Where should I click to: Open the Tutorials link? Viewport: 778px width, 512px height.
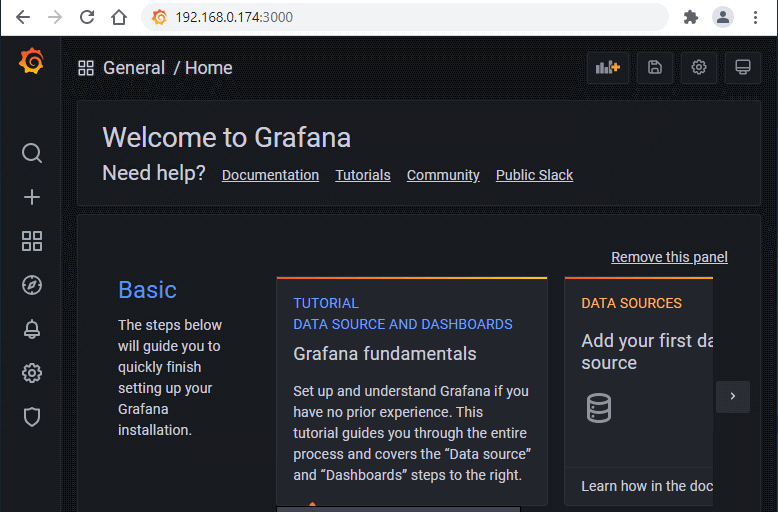tap(363, 175)
